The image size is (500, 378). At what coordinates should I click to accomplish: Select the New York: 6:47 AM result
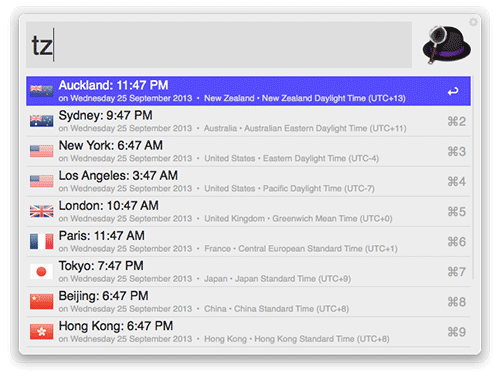(248, 151)
